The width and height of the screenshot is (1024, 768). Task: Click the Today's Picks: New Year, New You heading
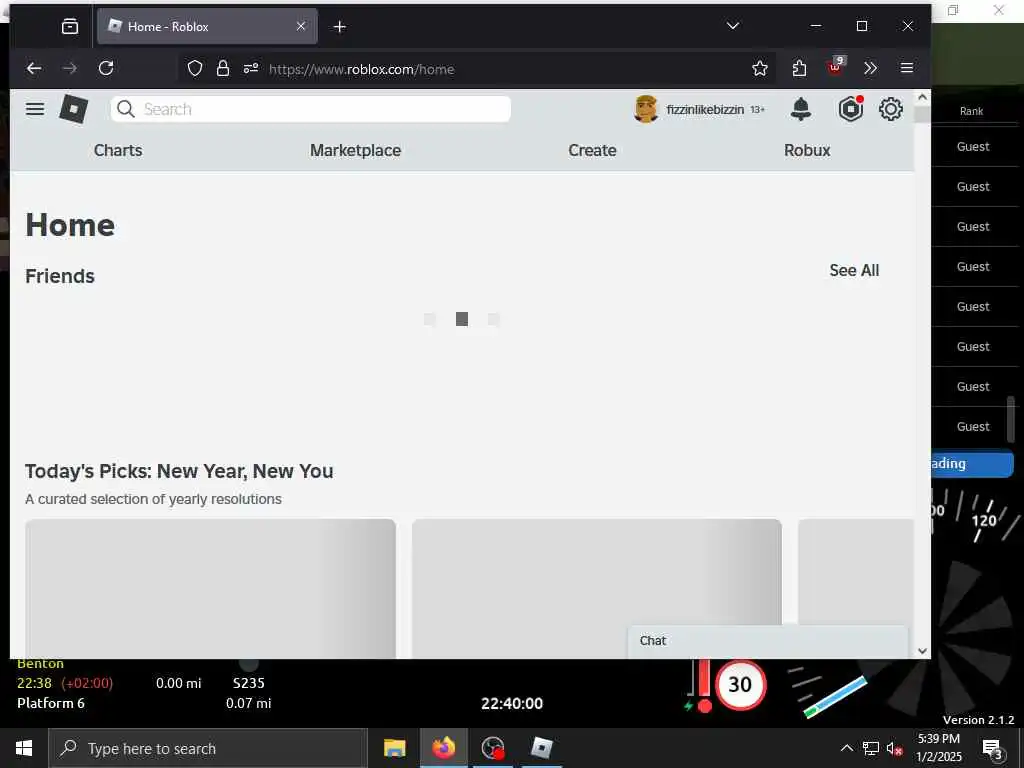179,472
